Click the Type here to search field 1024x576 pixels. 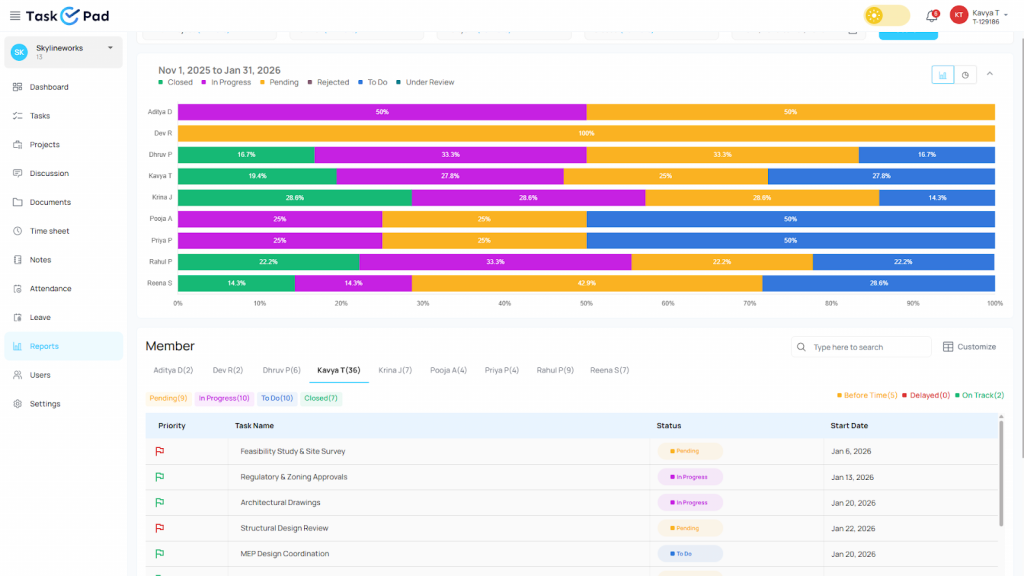click(870, 347)
